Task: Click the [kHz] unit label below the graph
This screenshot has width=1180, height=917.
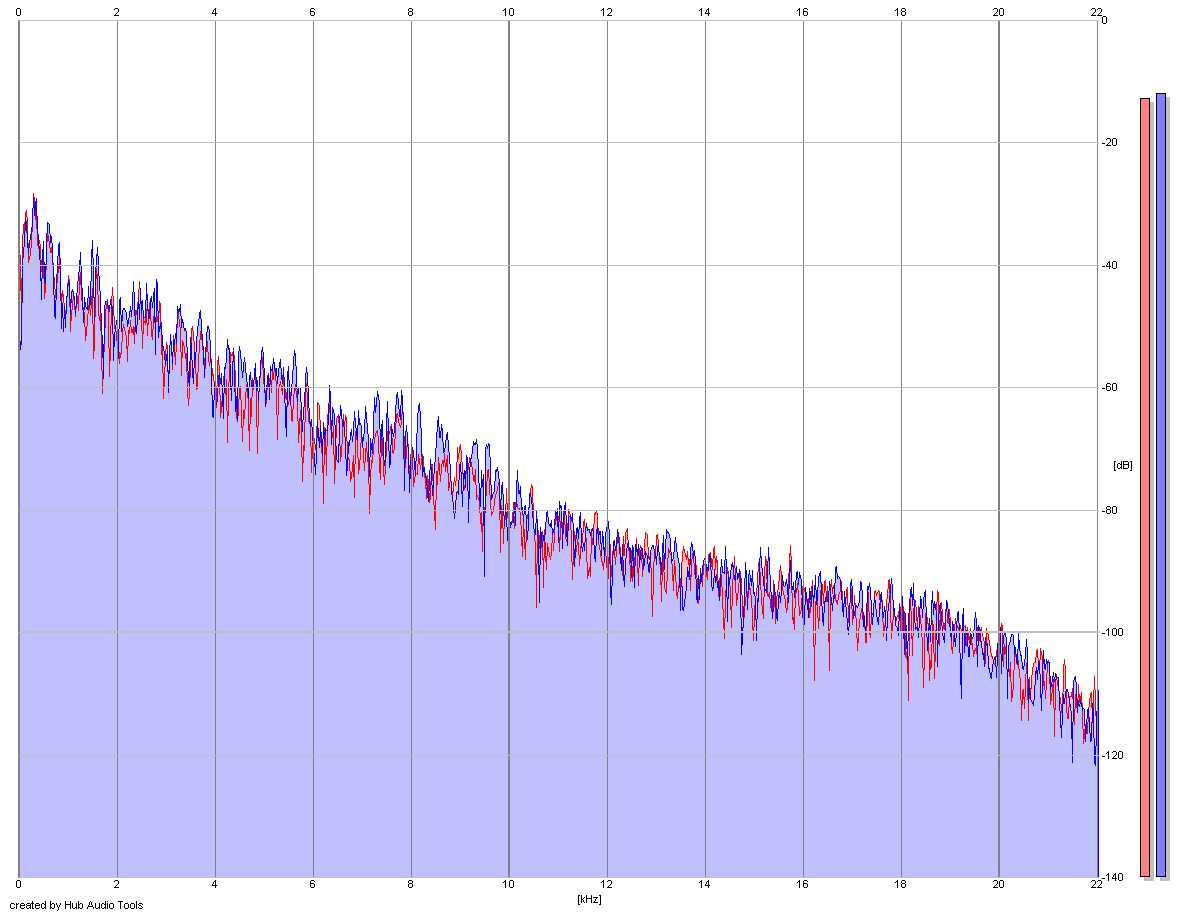Action: click(x=589, y=899)
